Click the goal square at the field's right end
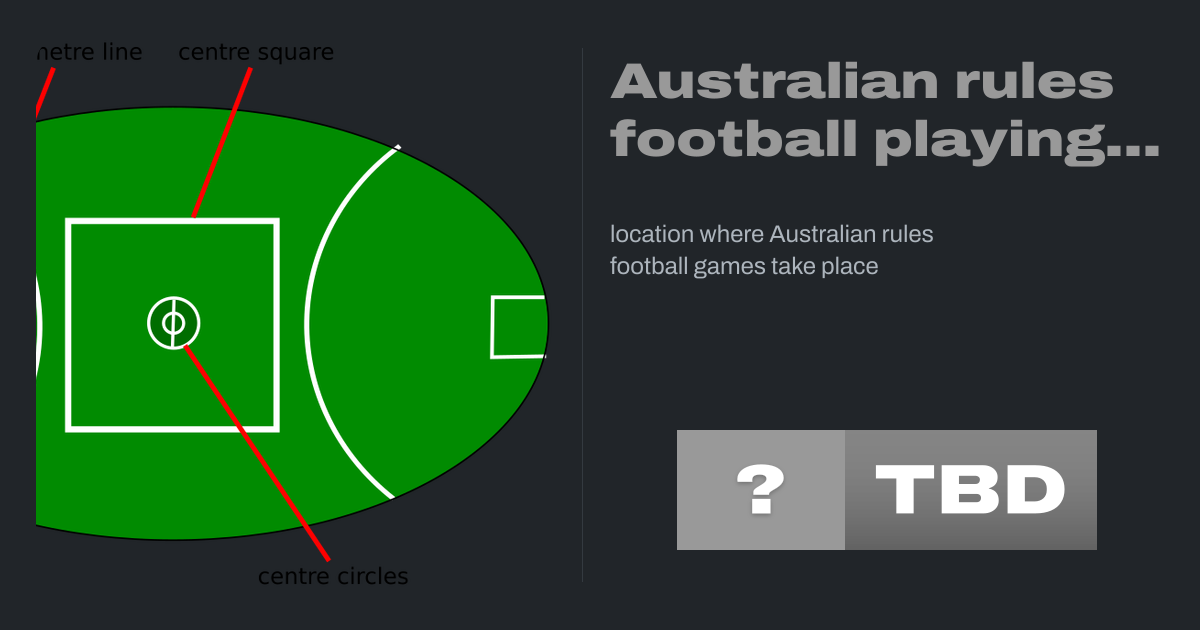The width and height of the screenshot is (1200, 630). (518, 327)
